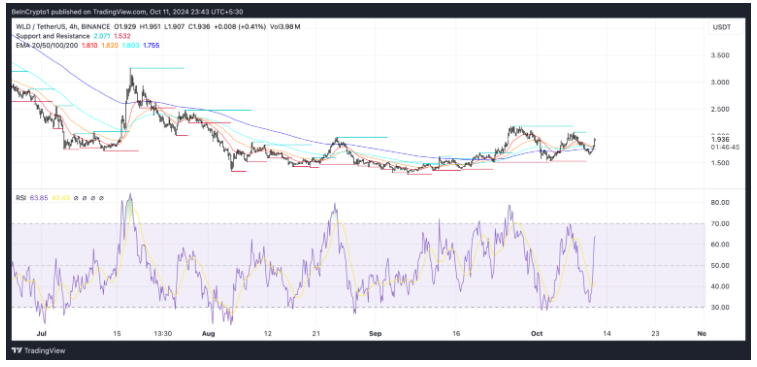Click the 1.532 support value
Viewport: 757px width, 367px height.
(123, 36)
